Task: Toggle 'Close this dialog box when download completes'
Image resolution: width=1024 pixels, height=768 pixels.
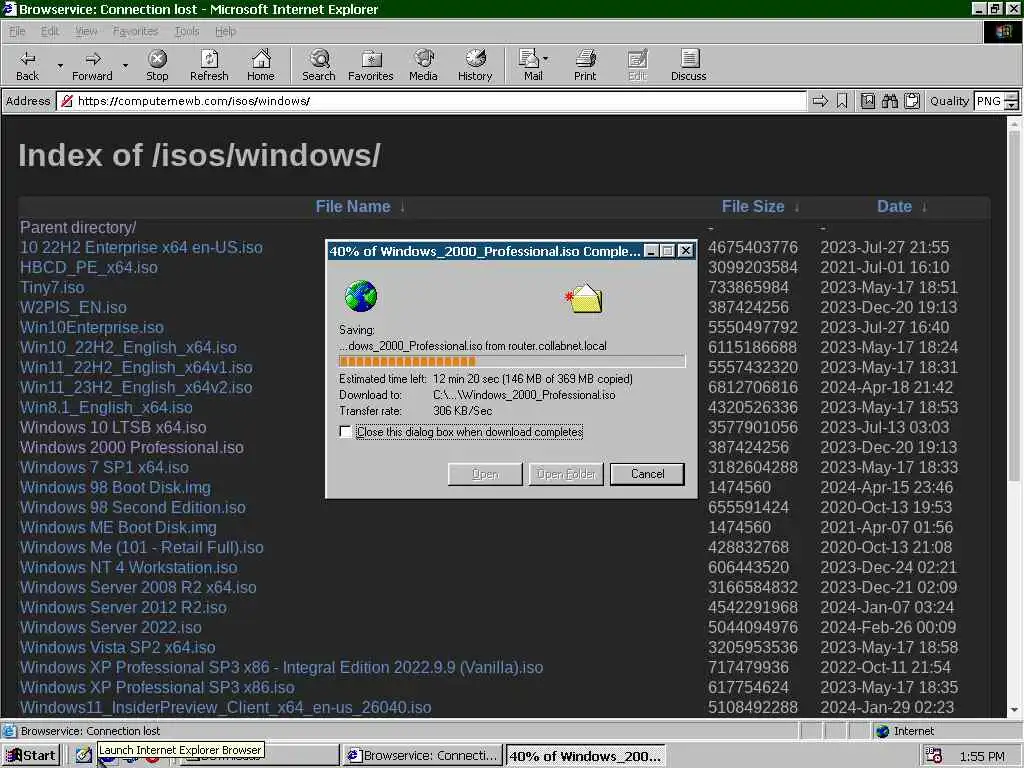Action: pyautogui.click(x=345, y=432)
